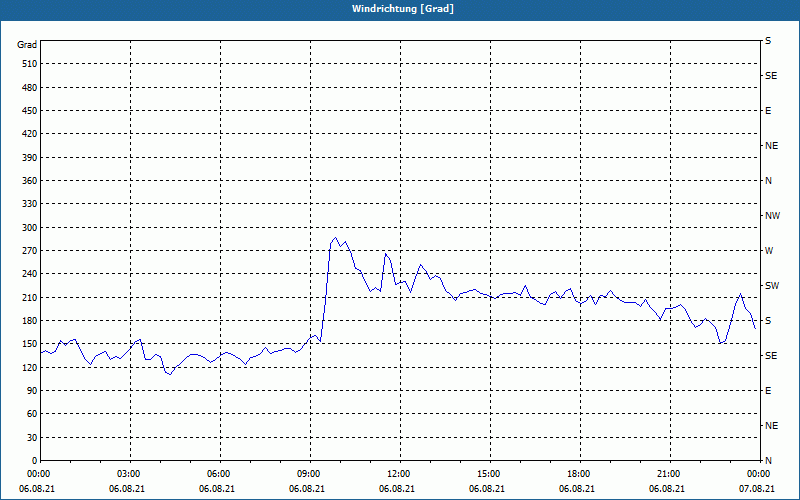The height and width of the screenshot is (500, 800).
Task: Click the 18:00 time label
Action: 580,474
